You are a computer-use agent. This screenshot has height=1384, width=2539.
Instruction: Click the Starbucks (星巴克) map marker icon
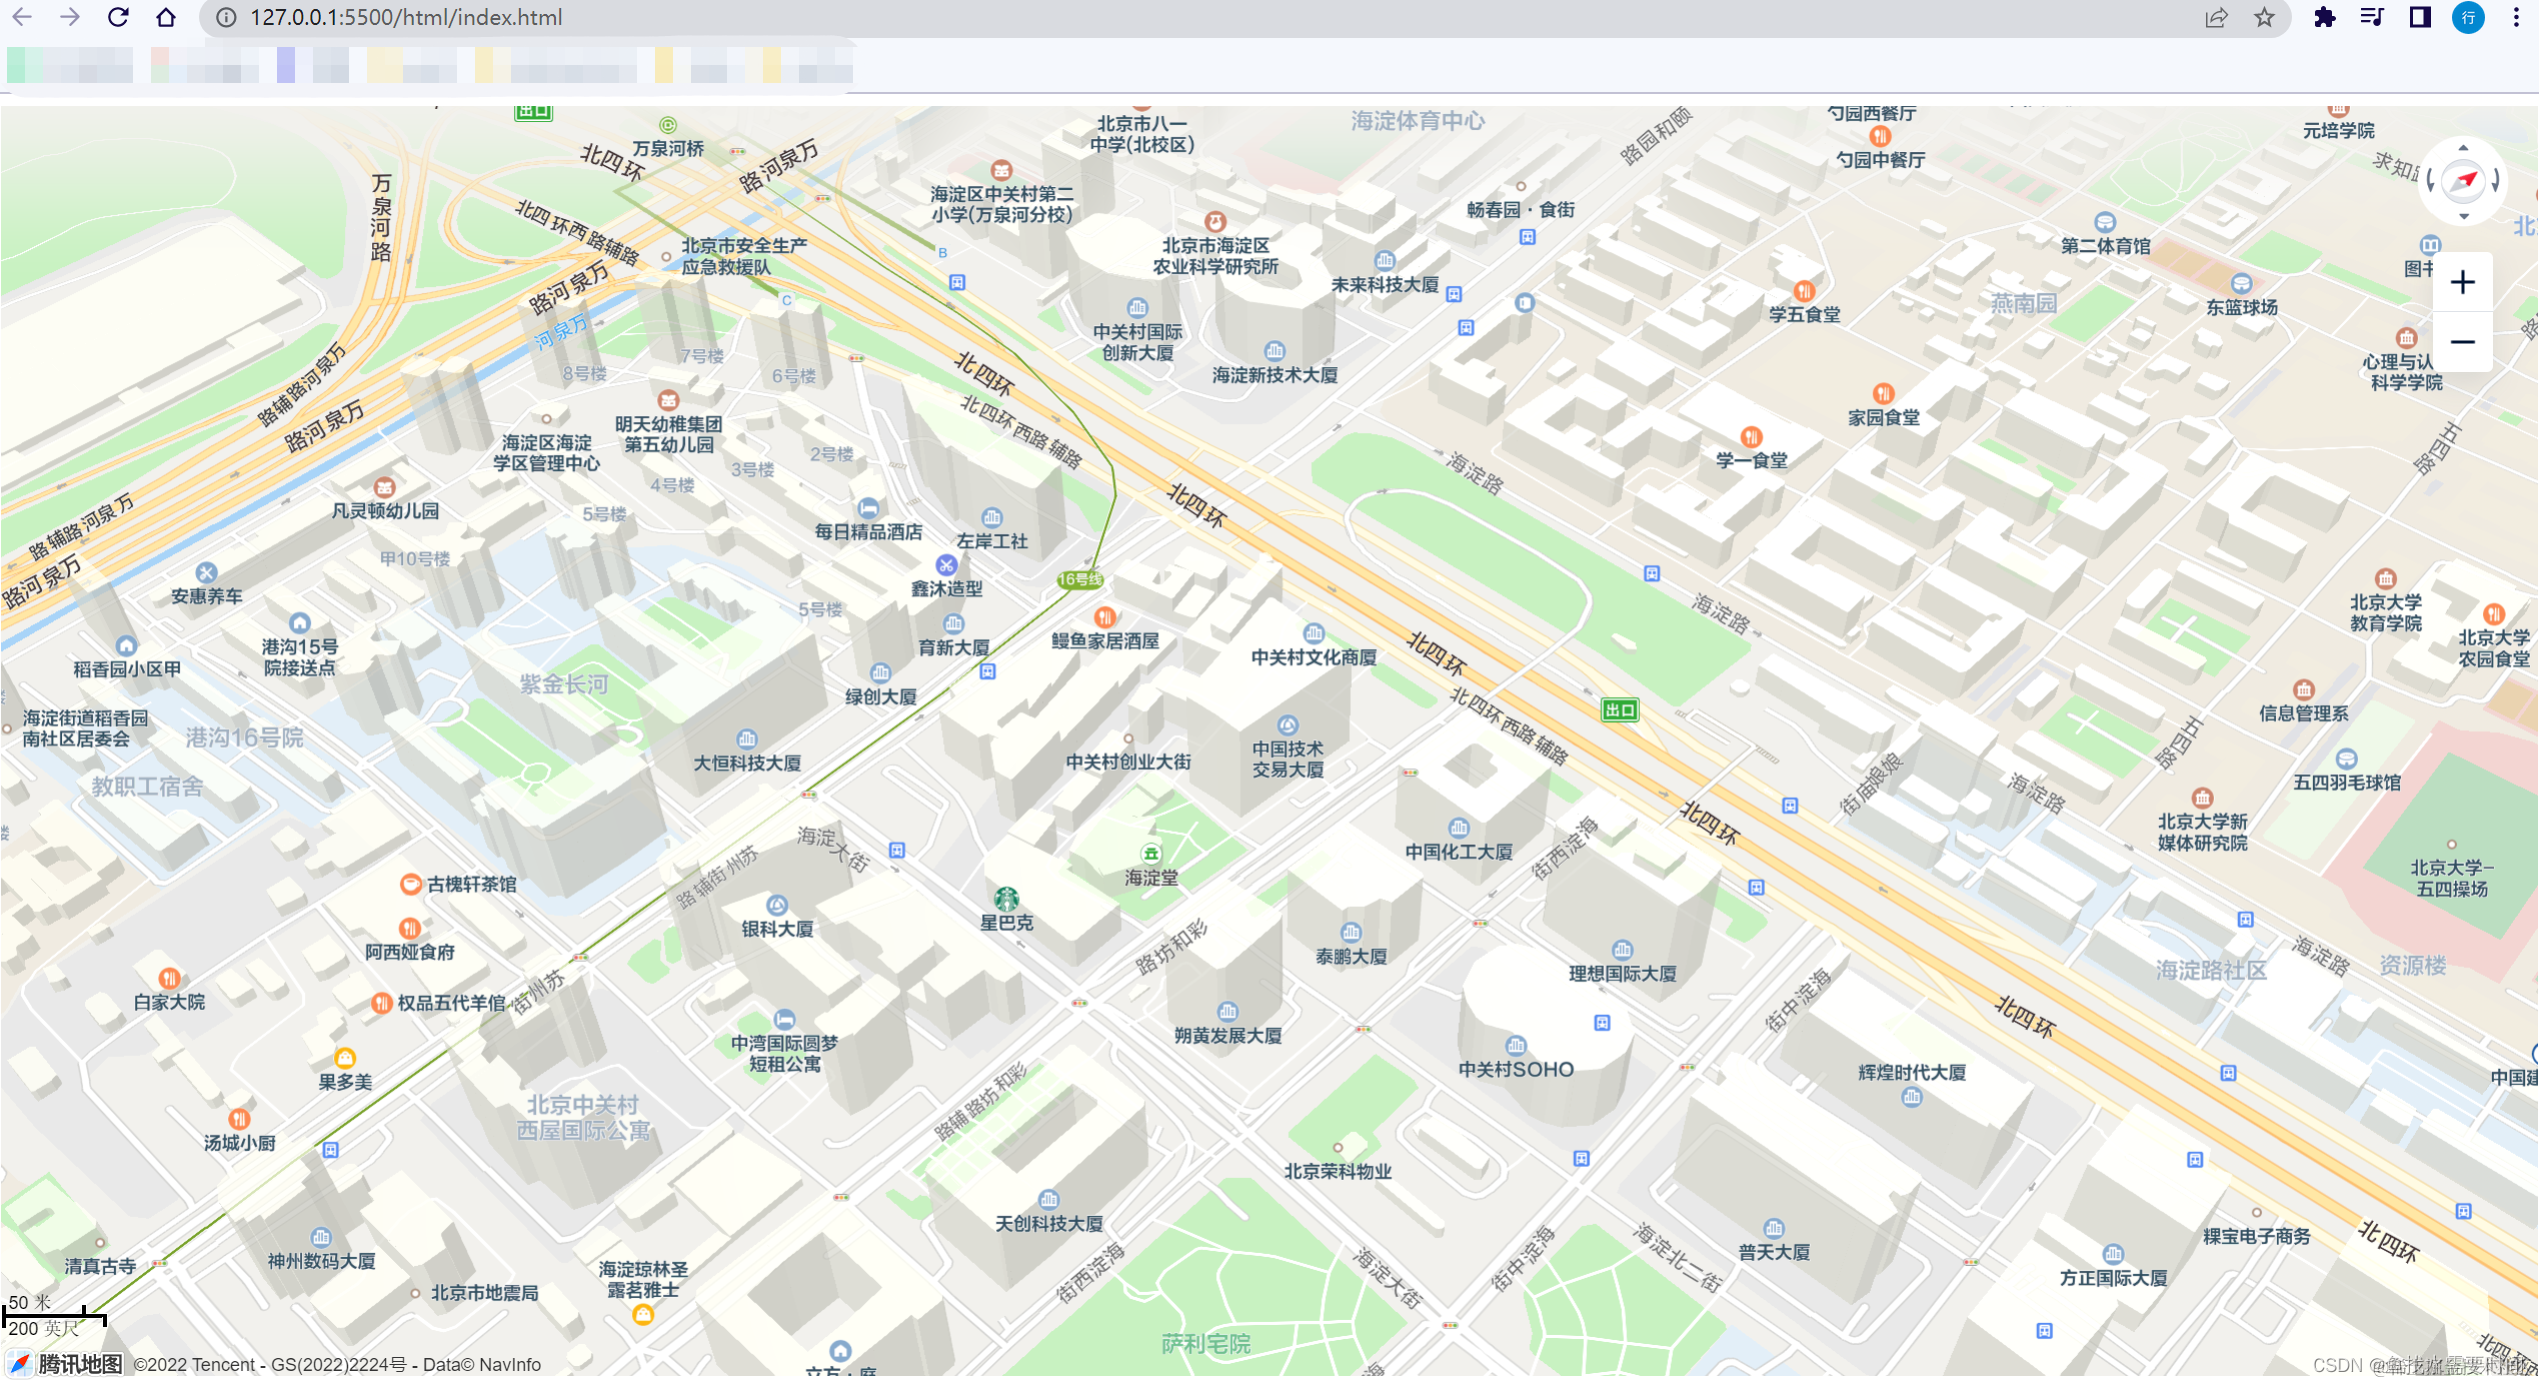(x=1006, y=898)
